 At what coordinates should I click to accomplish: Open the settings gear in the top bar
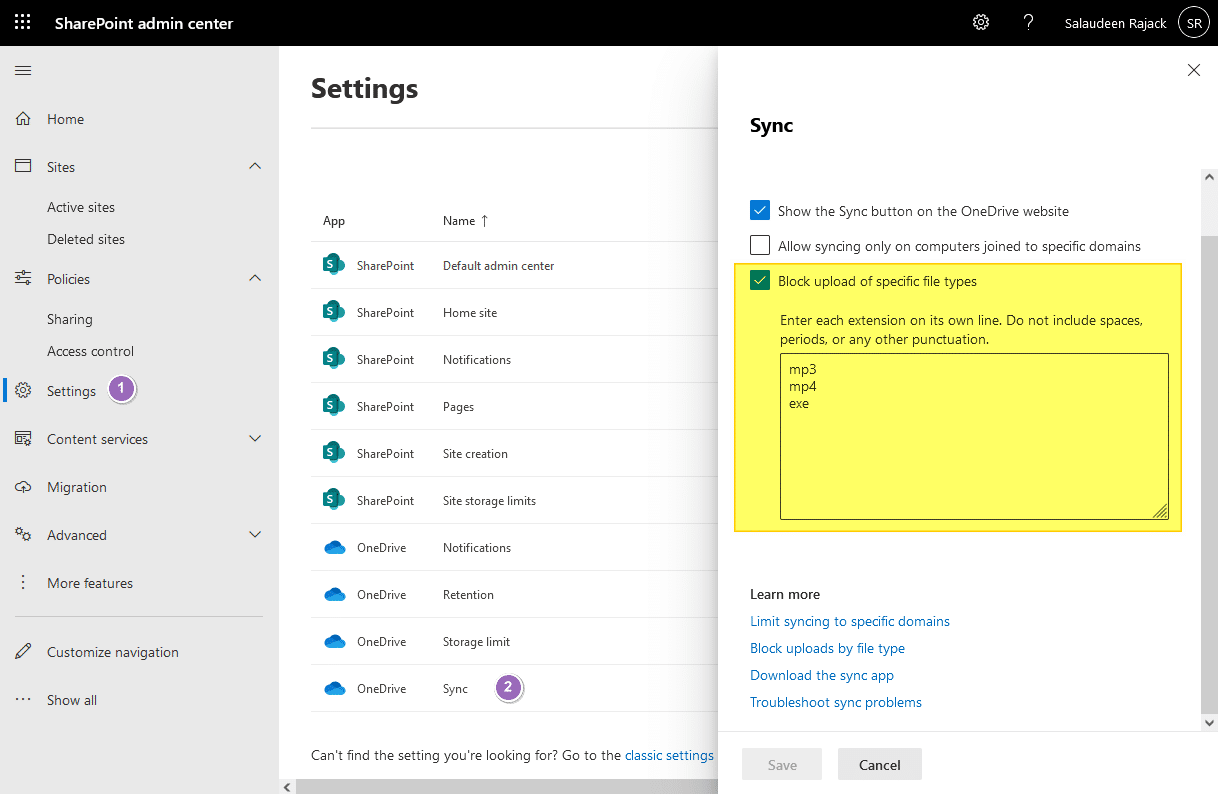tap(981, 22)
